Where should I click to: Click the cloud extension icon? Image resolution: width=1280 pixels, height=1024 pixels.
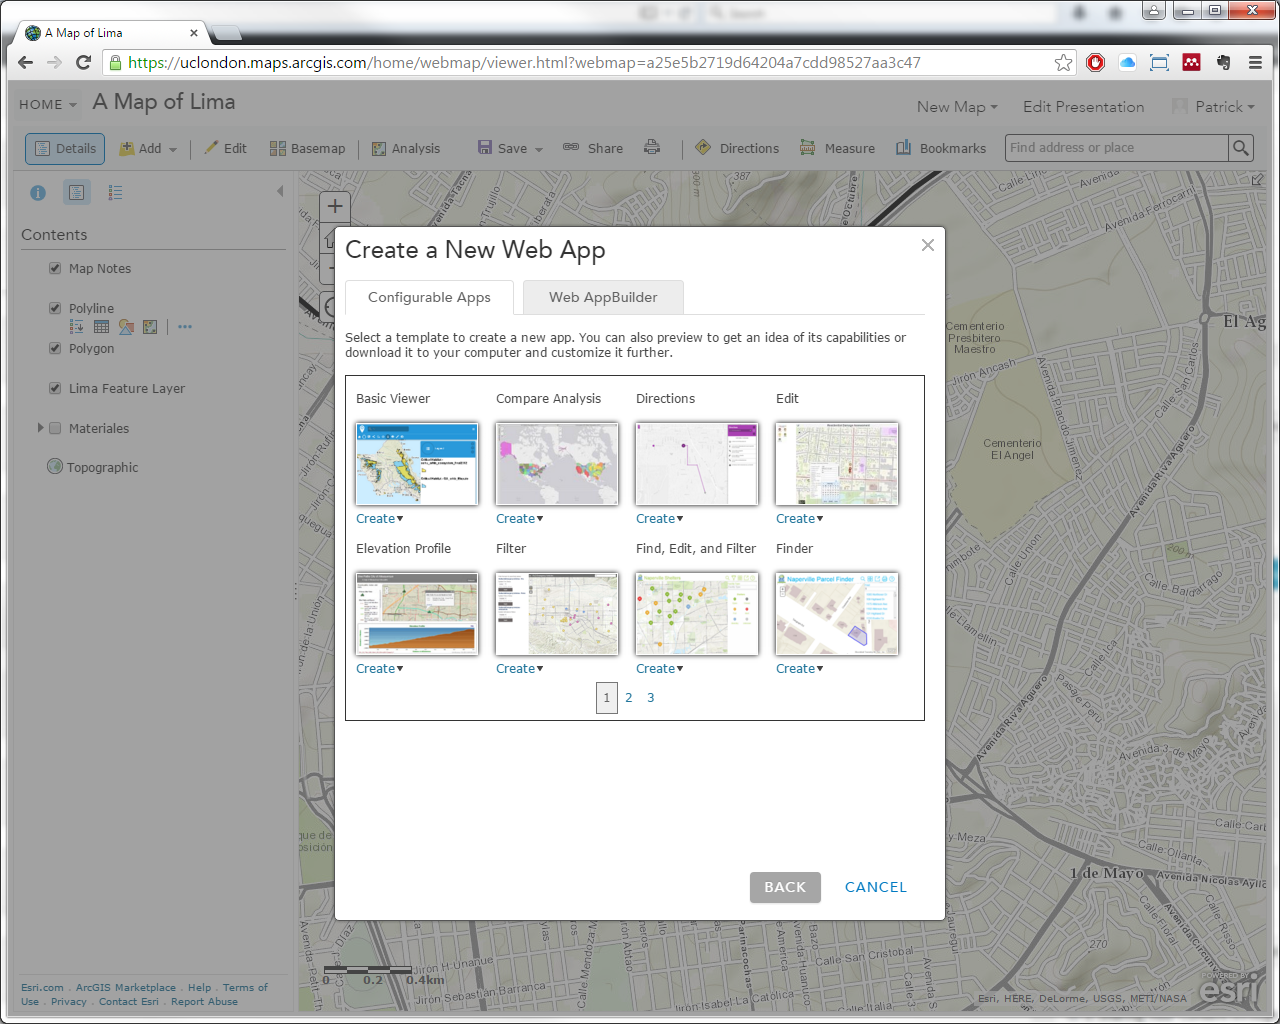click(x=1128, y=62)
